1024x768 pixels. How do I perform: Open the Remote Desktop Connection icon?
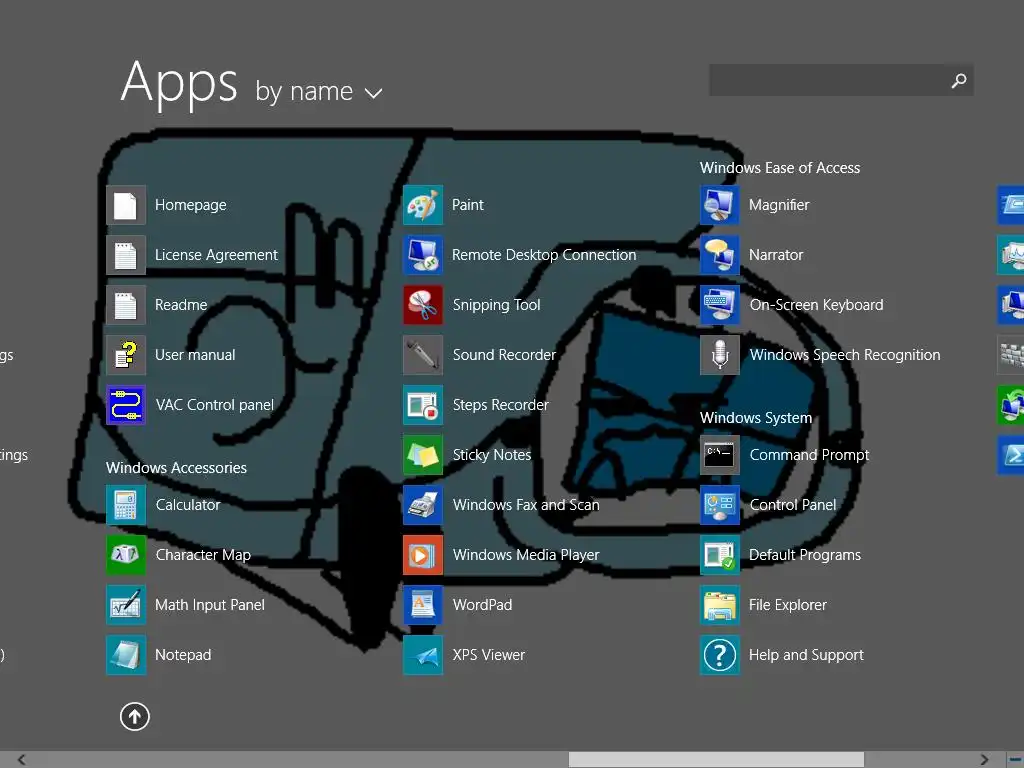[423, 255]
